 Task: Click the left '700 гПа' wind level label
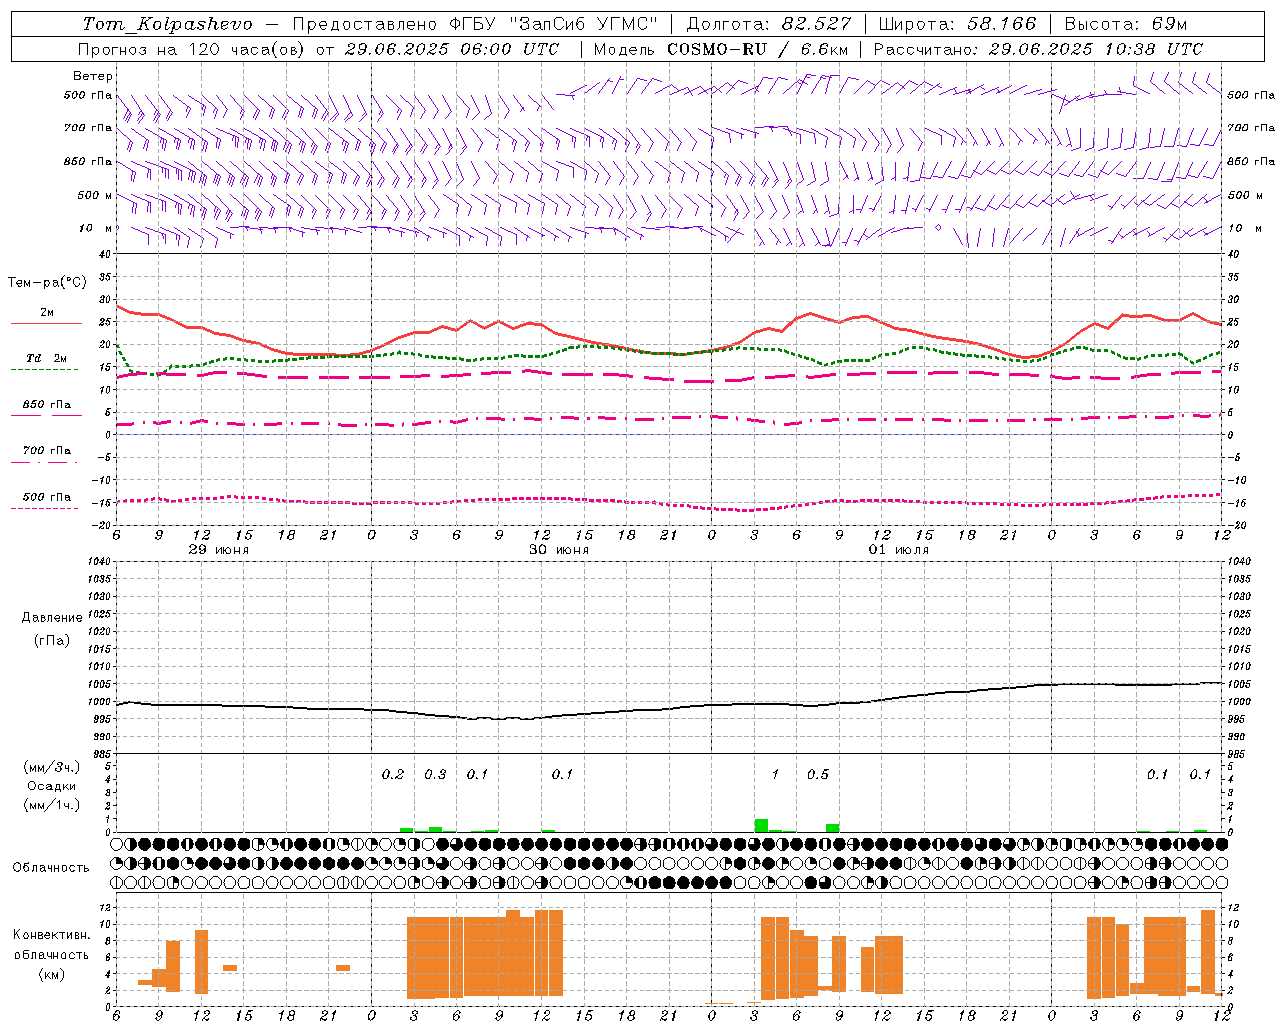pyautogui.click(x=88, y=128)
